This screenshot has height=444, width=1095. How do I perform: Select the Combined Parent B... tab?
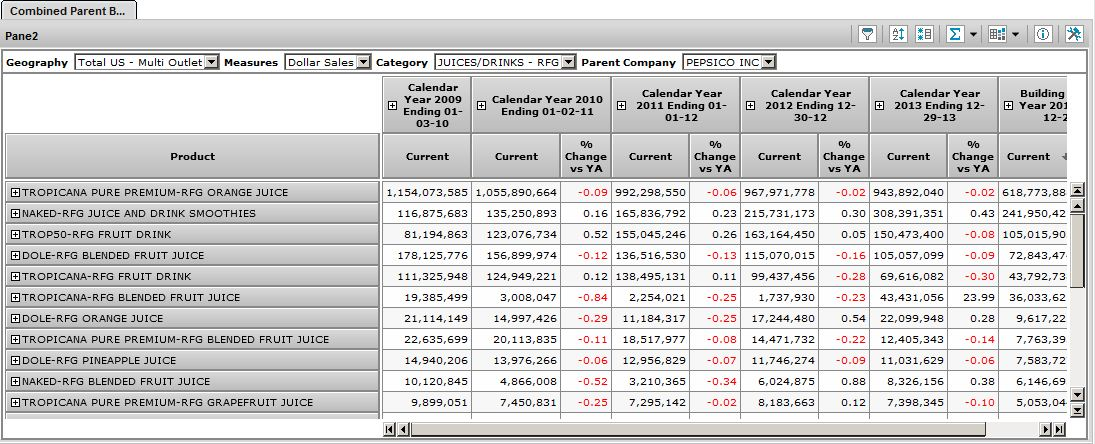tap(67, 9)
